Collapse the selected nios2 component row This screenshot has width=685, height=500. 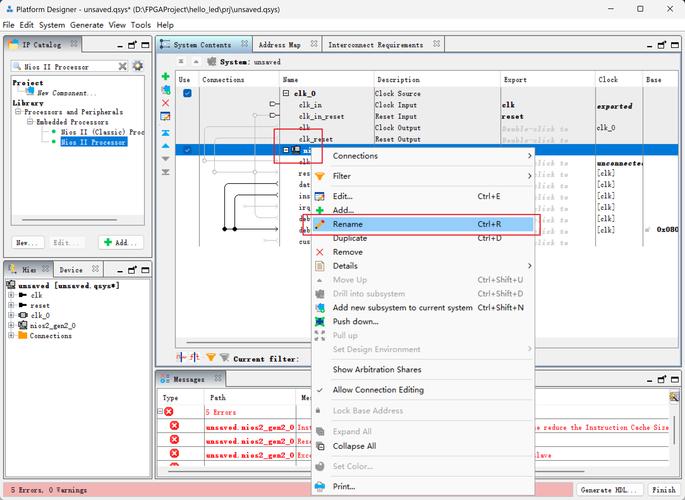coord(286,150)
